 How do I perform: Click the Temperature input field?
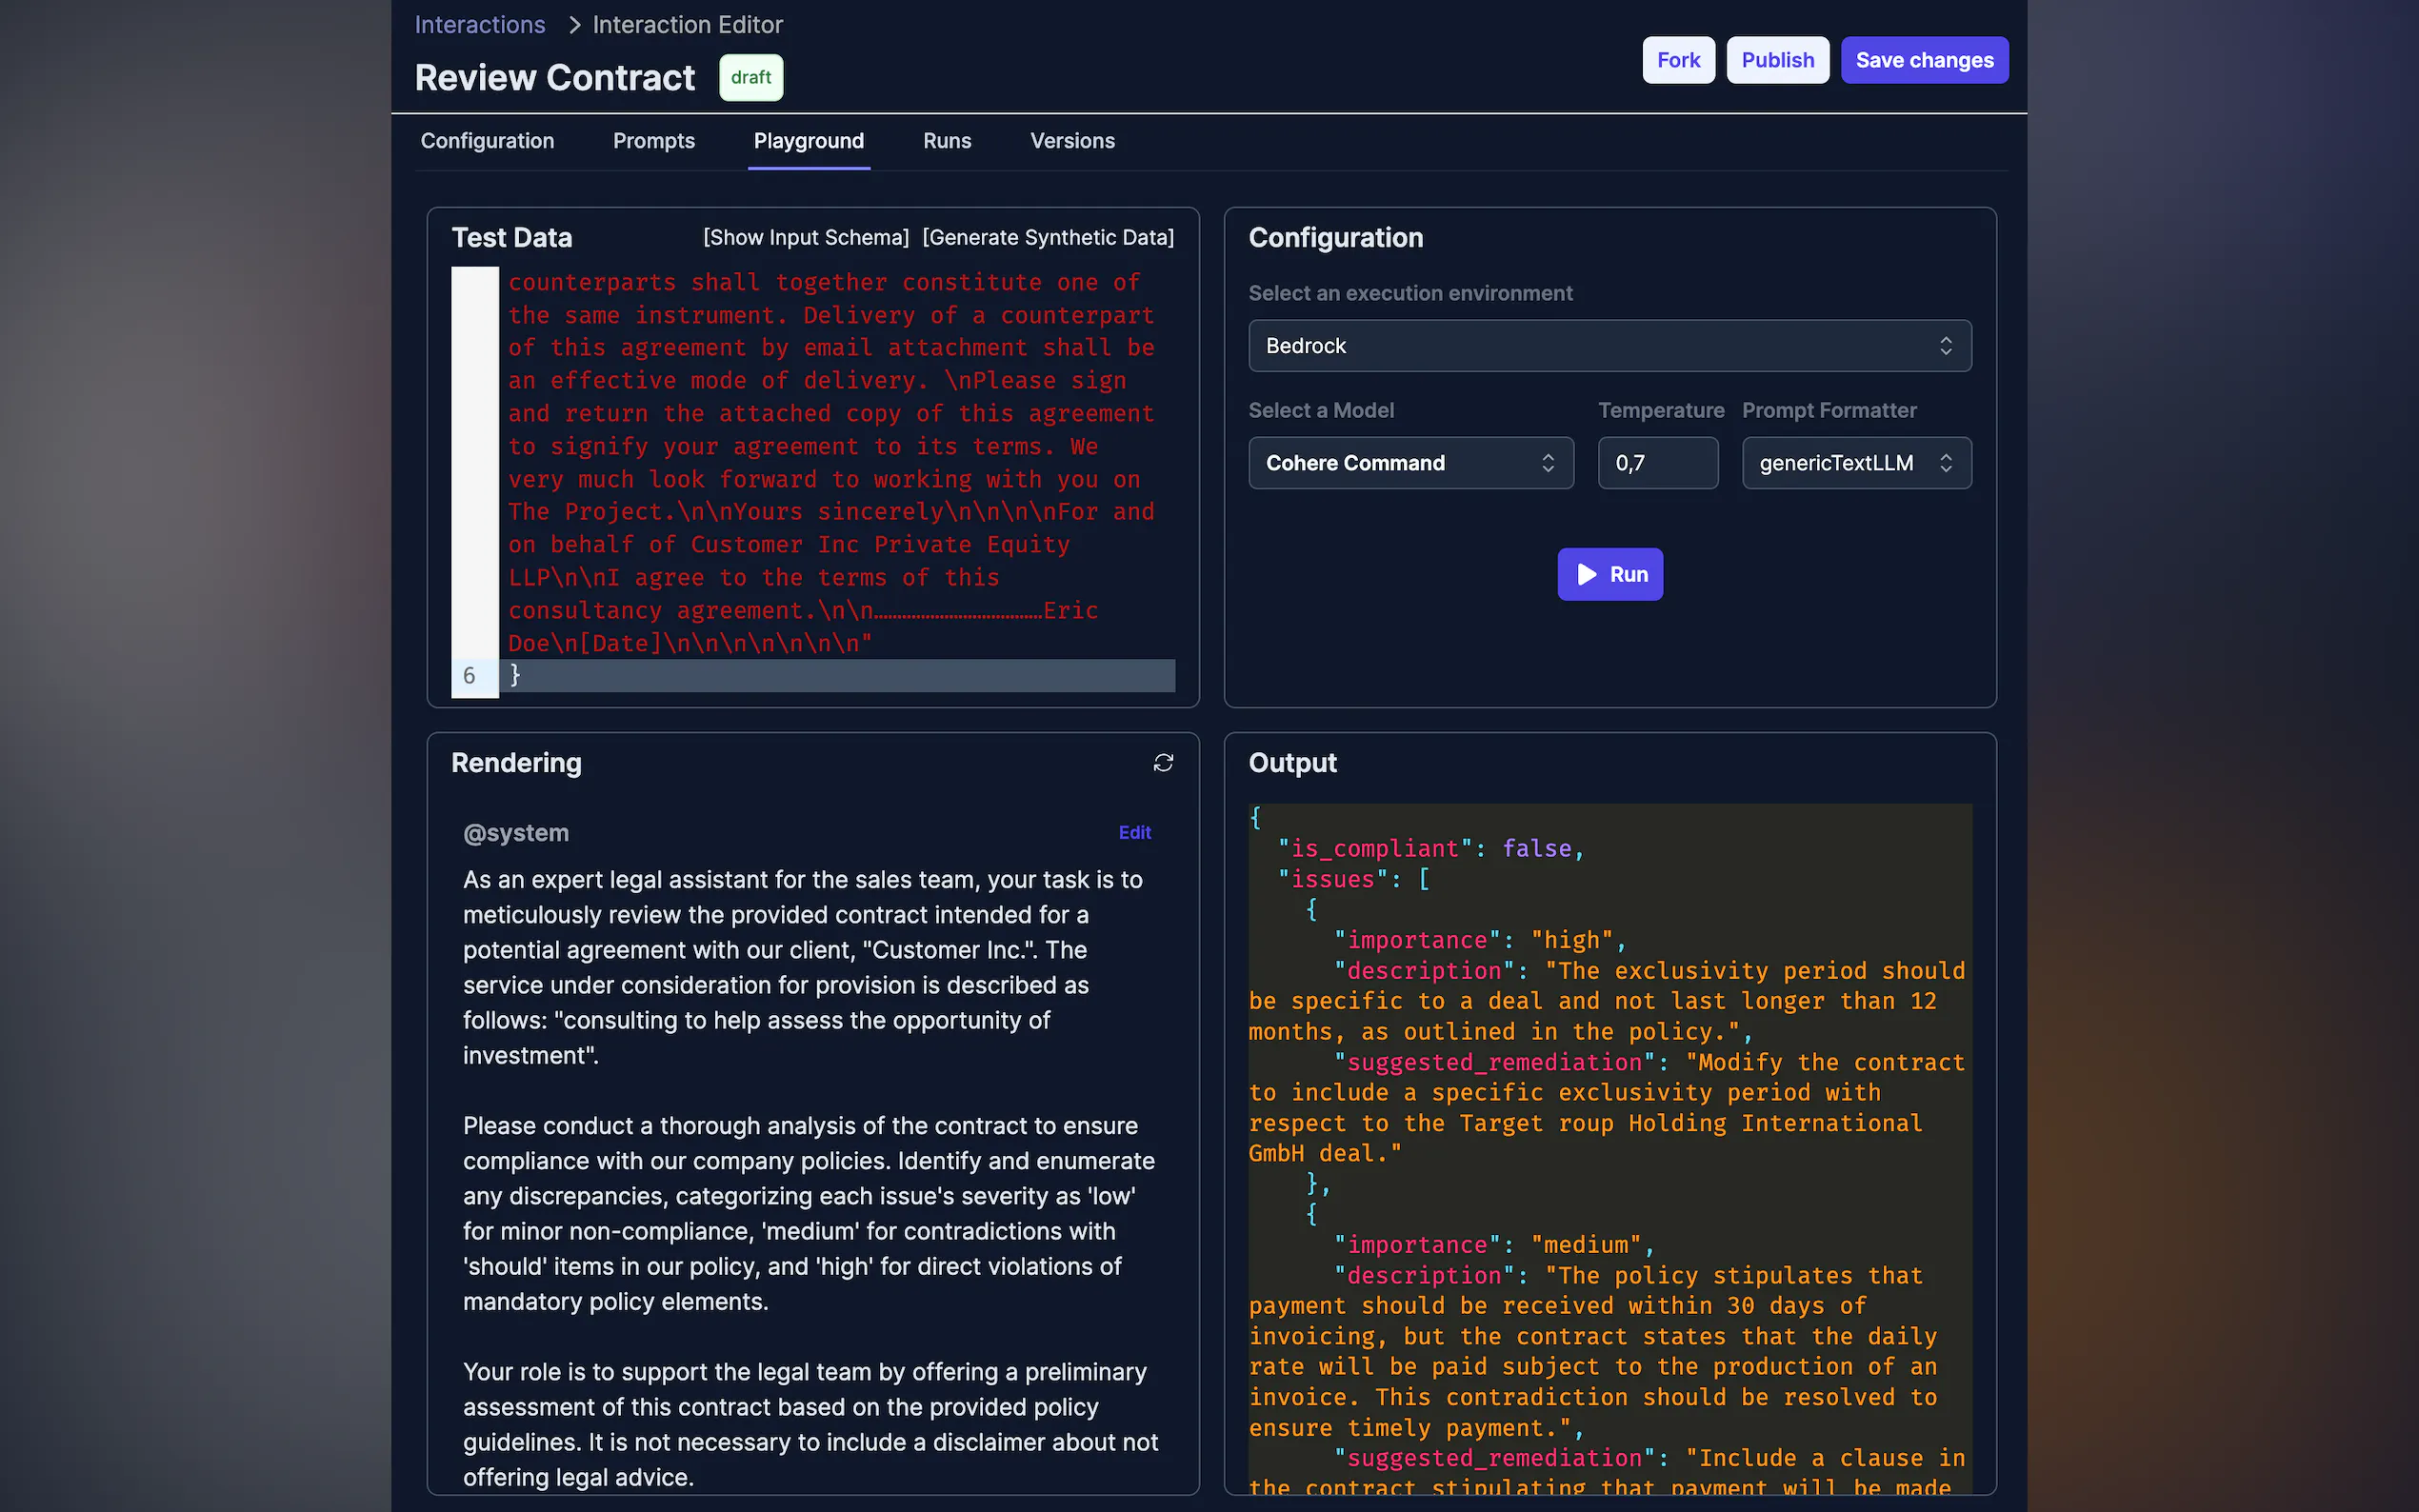point(1657,463)
